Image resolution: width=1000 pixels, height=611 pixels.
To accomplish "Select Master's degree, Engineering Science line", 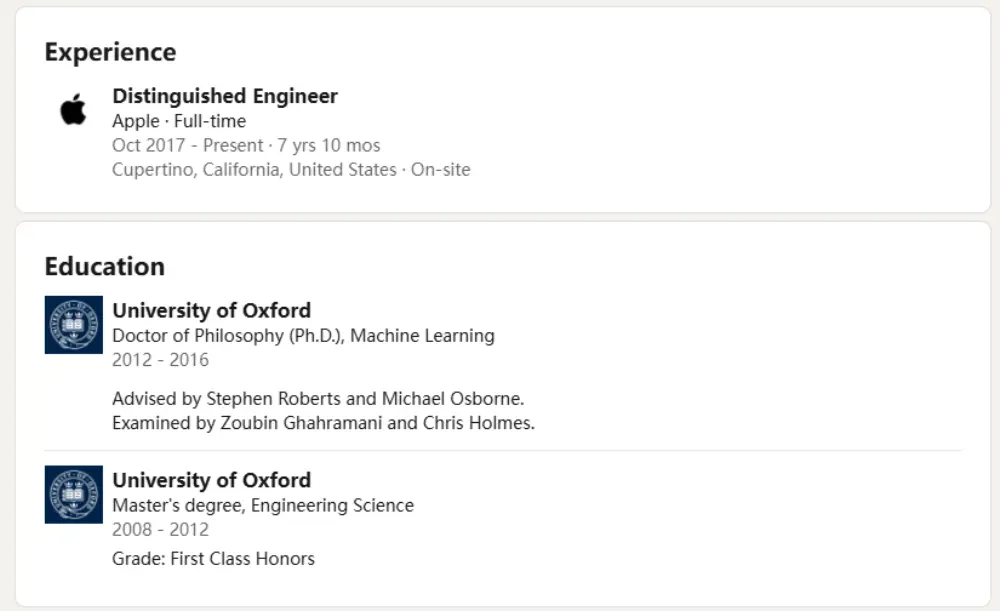I will coord(262,505).
